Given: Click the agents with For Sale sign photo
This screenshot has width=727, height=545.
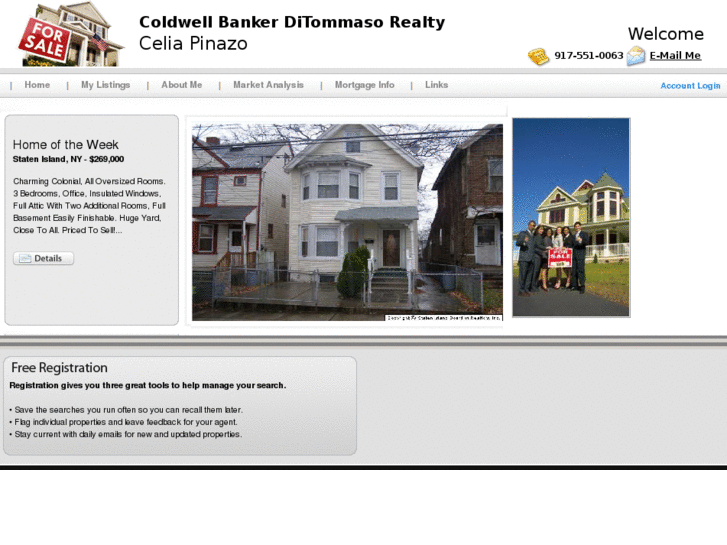Looking at the screenshot, I should pyautogui.click(x=571, y=218).
